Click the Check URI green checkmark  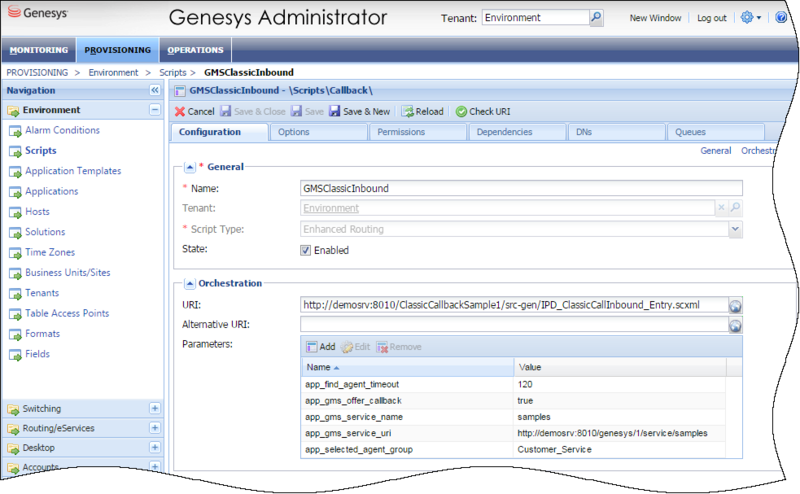[461, 111]
